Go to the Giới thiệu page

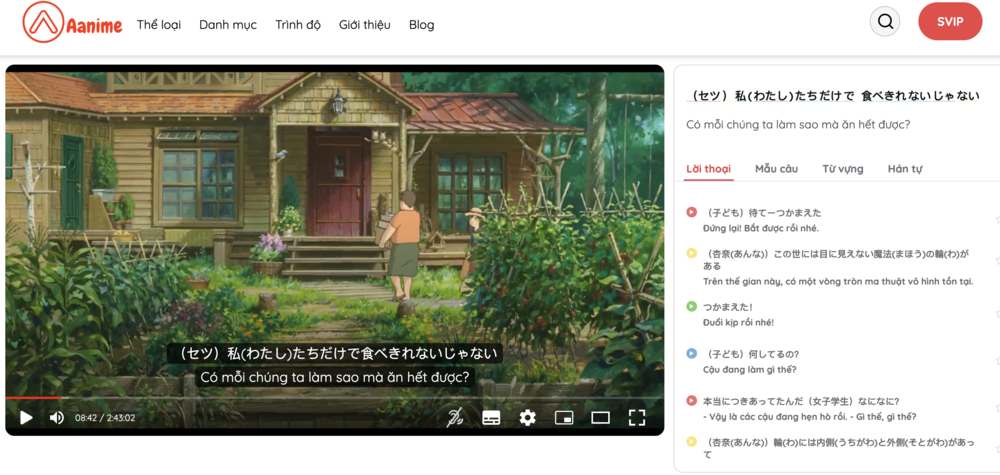pos(365,25)
